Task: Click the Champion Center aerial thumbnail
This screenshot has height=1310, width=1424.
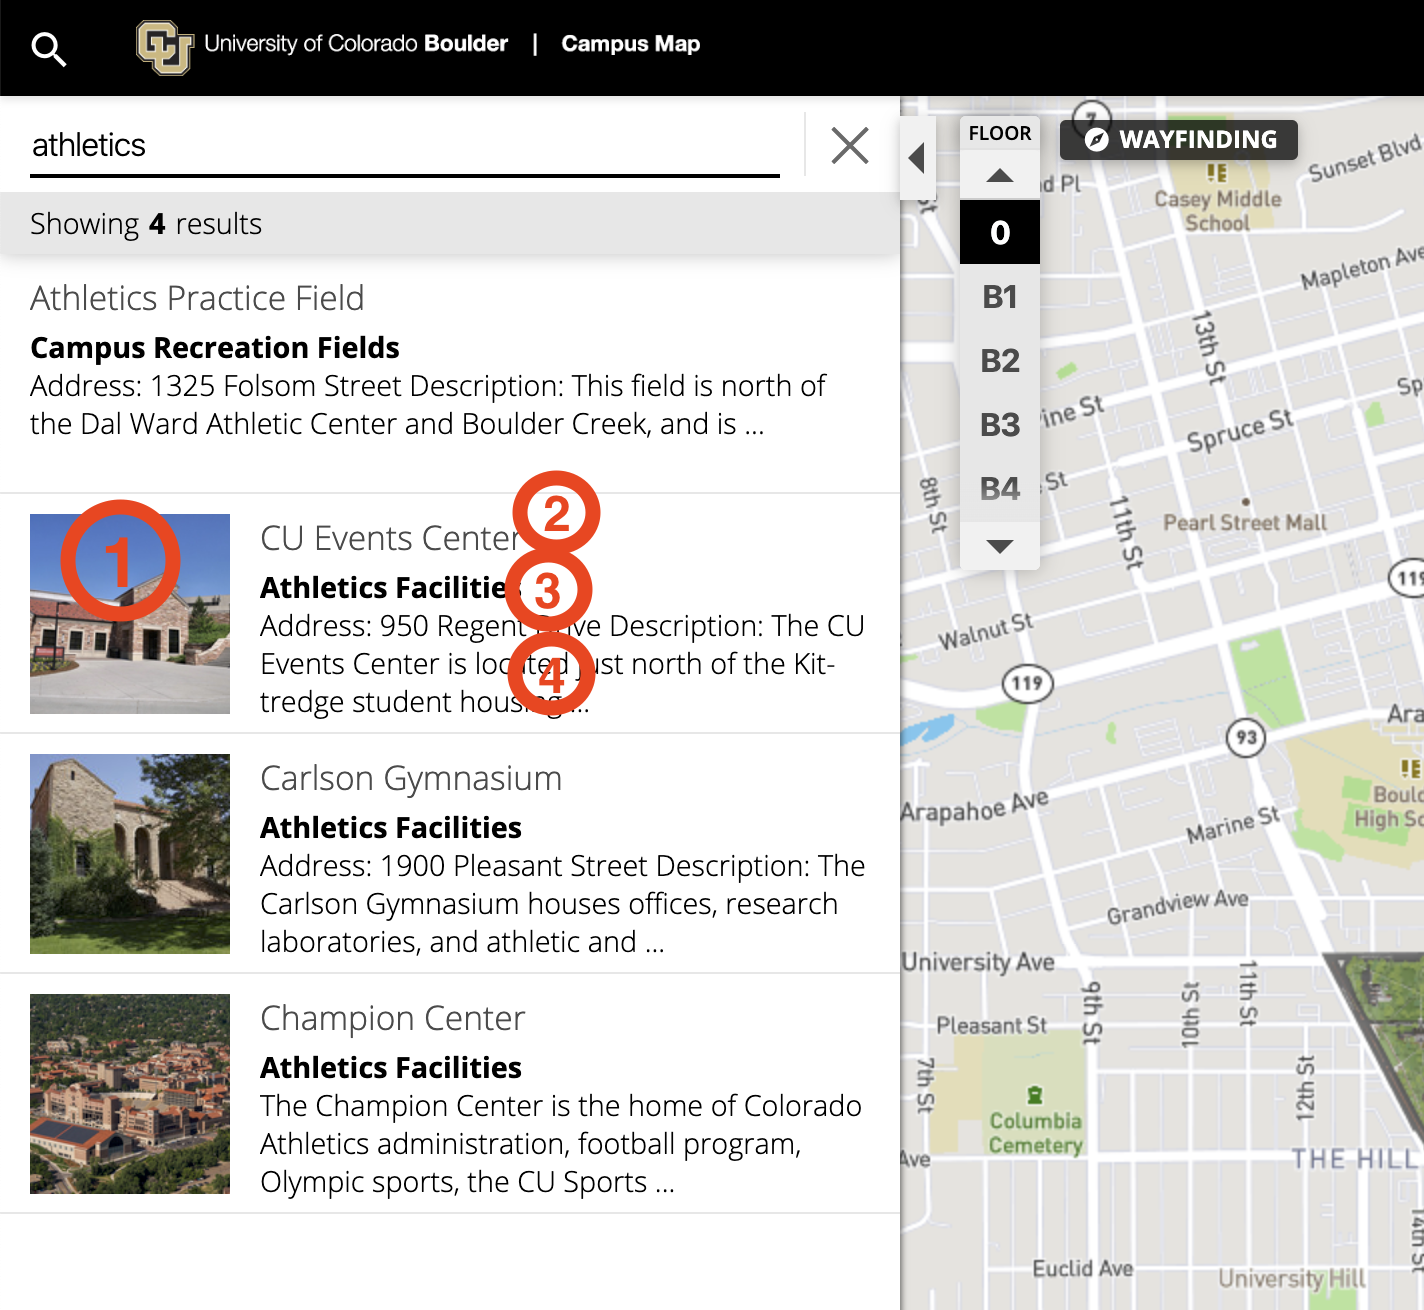Action: pyautogui.click(x=130, y=1094)
